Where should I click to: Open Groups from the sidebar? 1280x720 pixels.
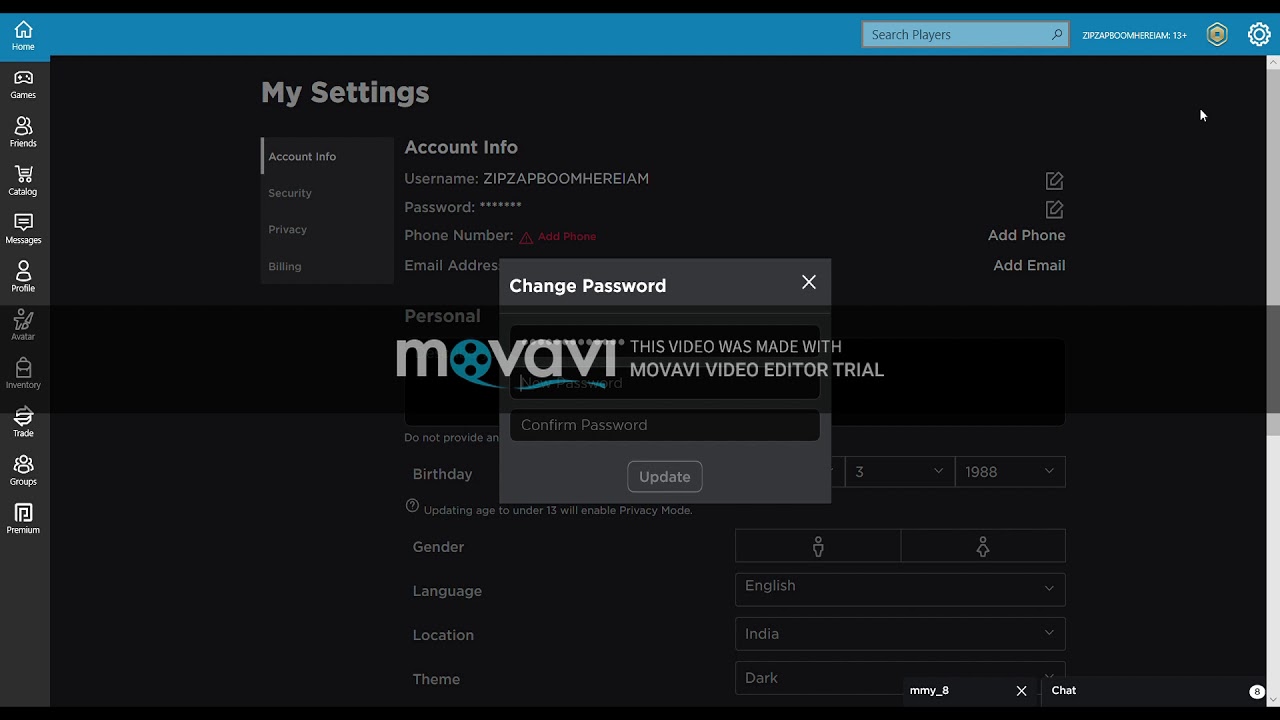pyautogui.click(x=23, y=470)
